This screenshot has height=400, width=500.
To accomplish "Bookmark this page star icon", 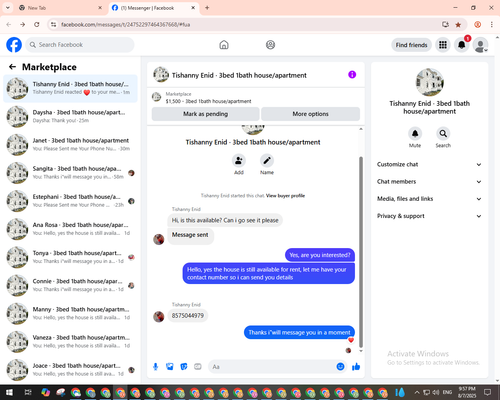I will pyautogui.click(x=458, y=25).
